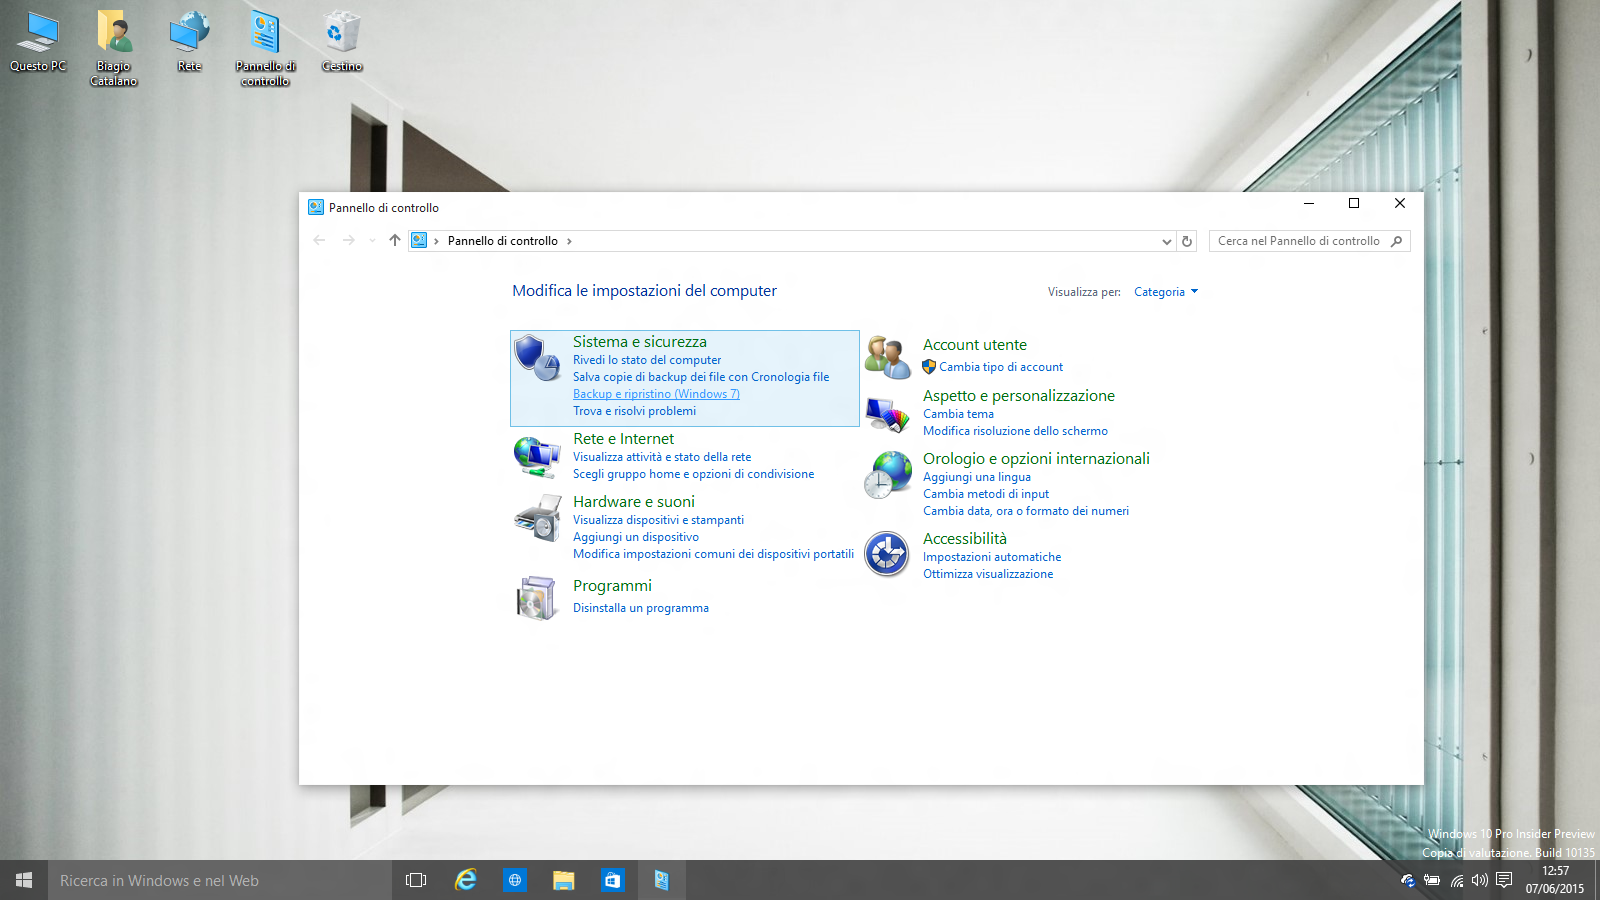Expand the chevron before Pannello di controllo breadcrumb
The width and height of the screenshot is (1600, 900).
pos(436,241)
